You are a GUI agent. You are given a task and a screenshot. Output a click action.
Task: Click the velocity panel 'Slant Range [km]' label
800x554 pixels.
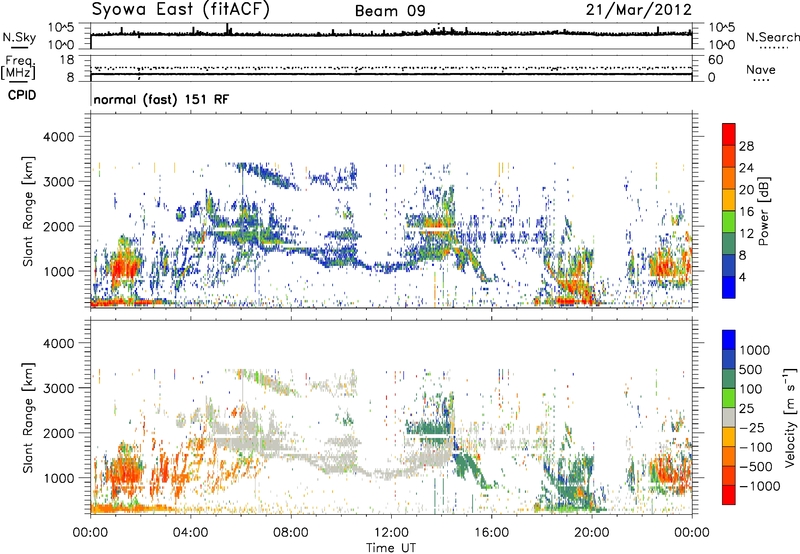tap(28, 418)
